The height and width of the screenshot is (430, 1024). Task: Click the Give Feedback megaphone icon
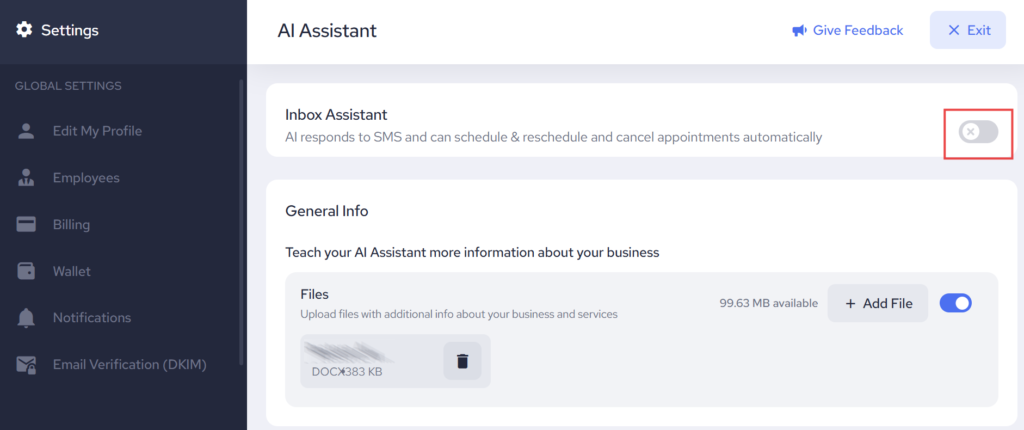coord(799,30)
